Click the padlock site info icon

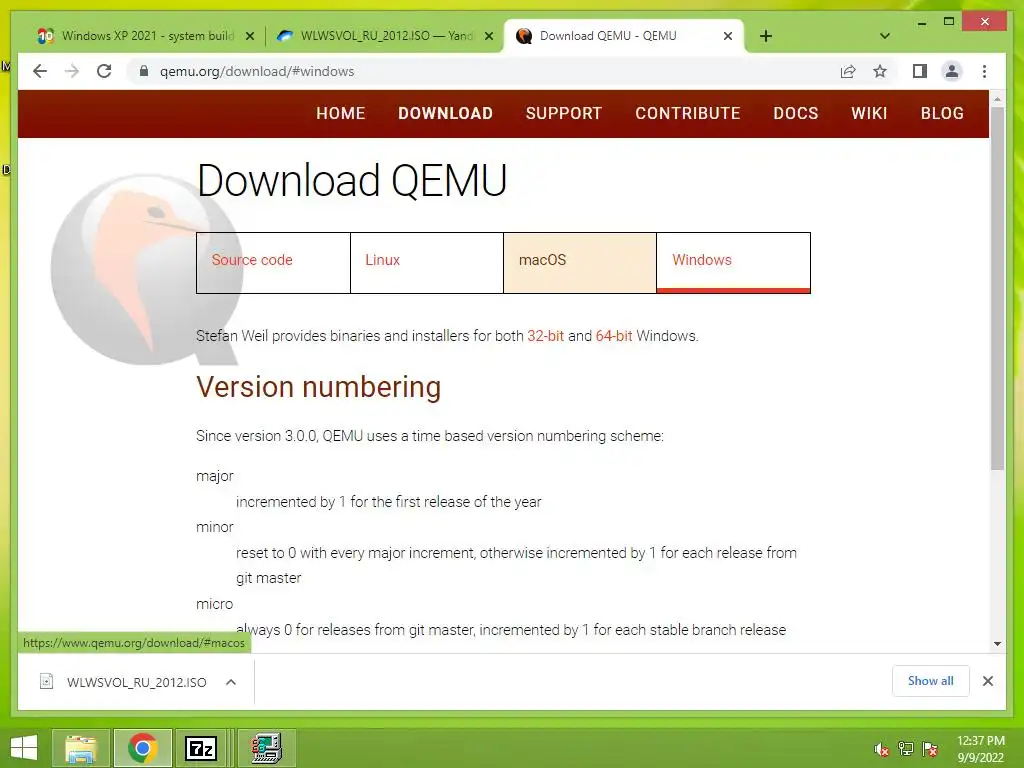[x=144, y=71]
